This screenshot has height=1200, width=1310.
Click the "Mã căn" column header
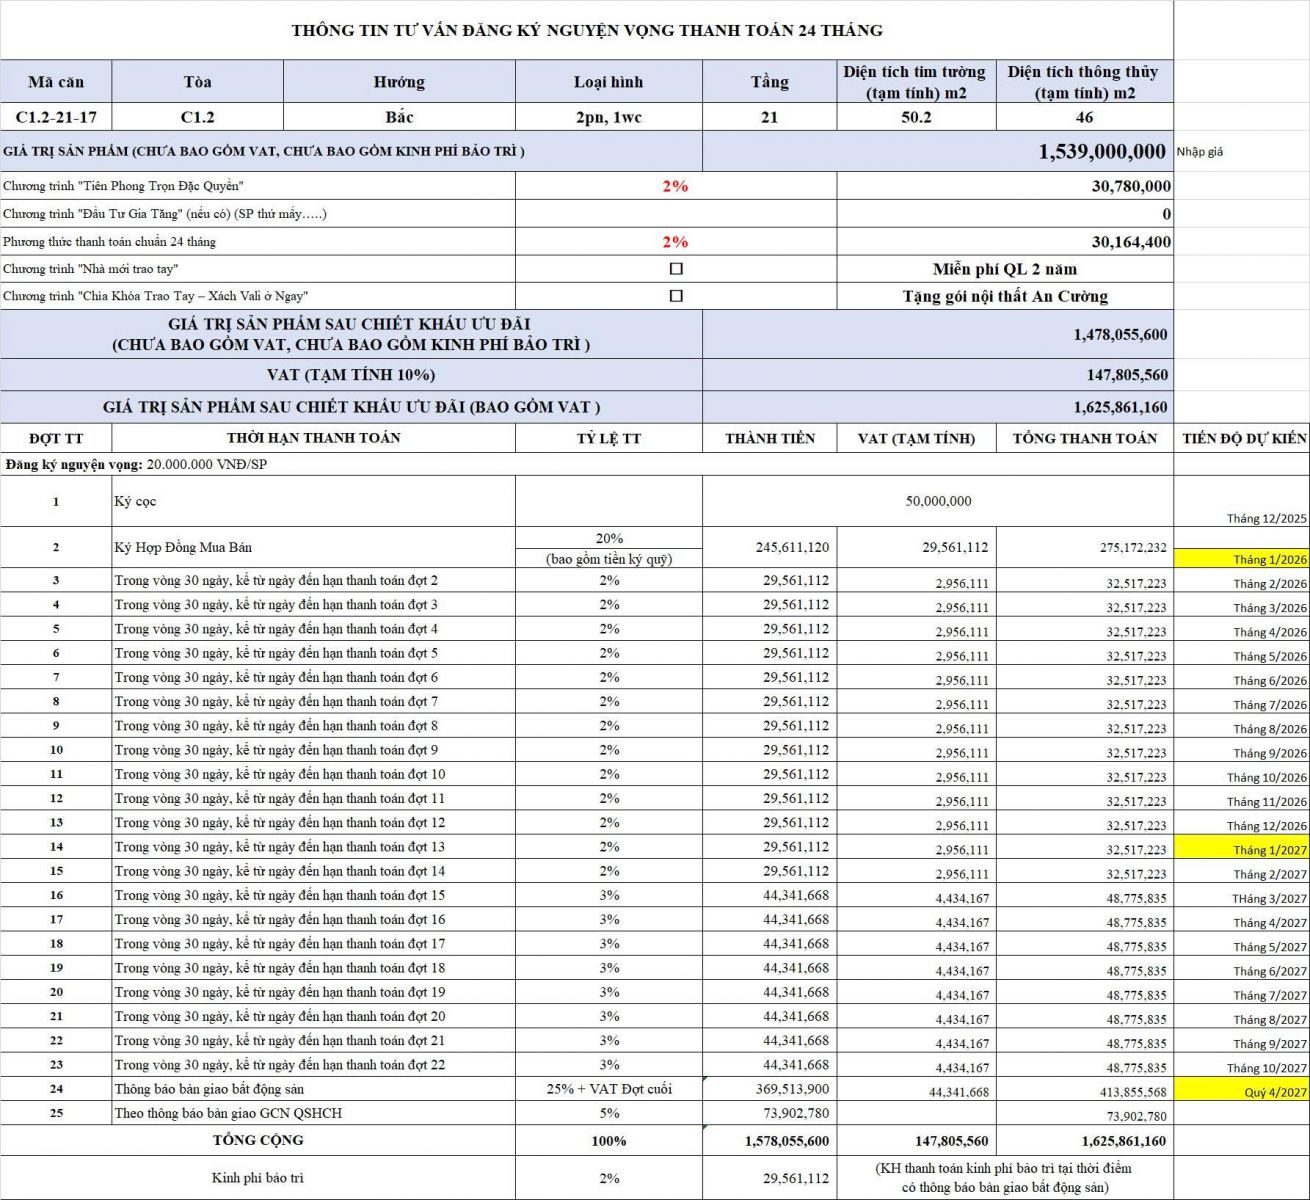(56, 82)
